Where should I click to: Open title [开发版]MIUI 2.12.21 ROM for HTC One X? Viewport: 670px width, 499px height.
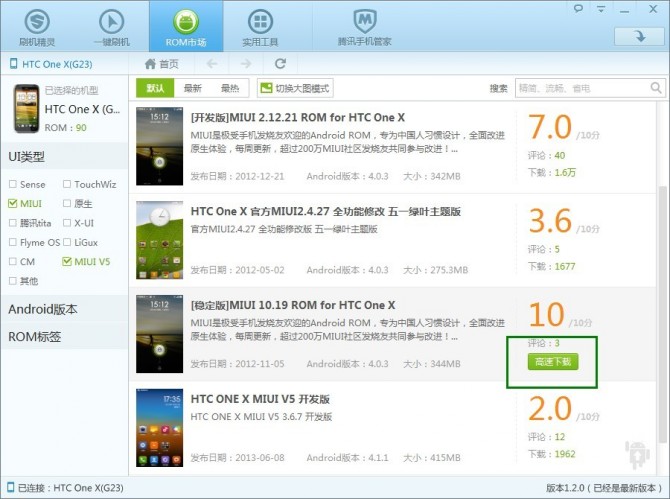pos(298,117)
